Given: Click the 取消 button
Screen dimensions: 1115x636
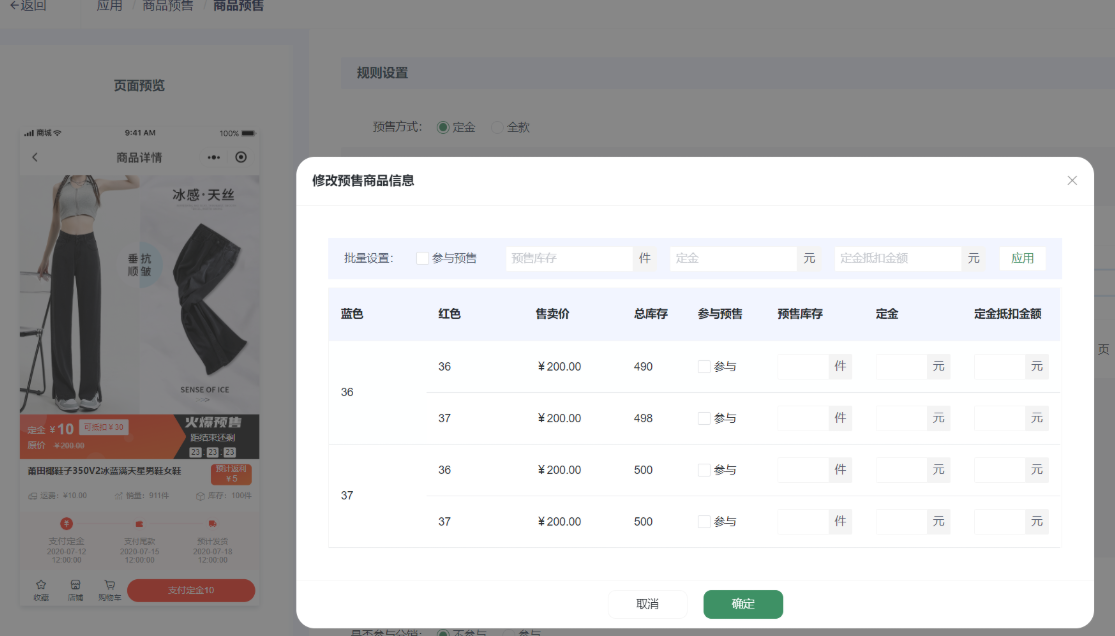Looking at the screenshot, I should (x=647, y=604).
